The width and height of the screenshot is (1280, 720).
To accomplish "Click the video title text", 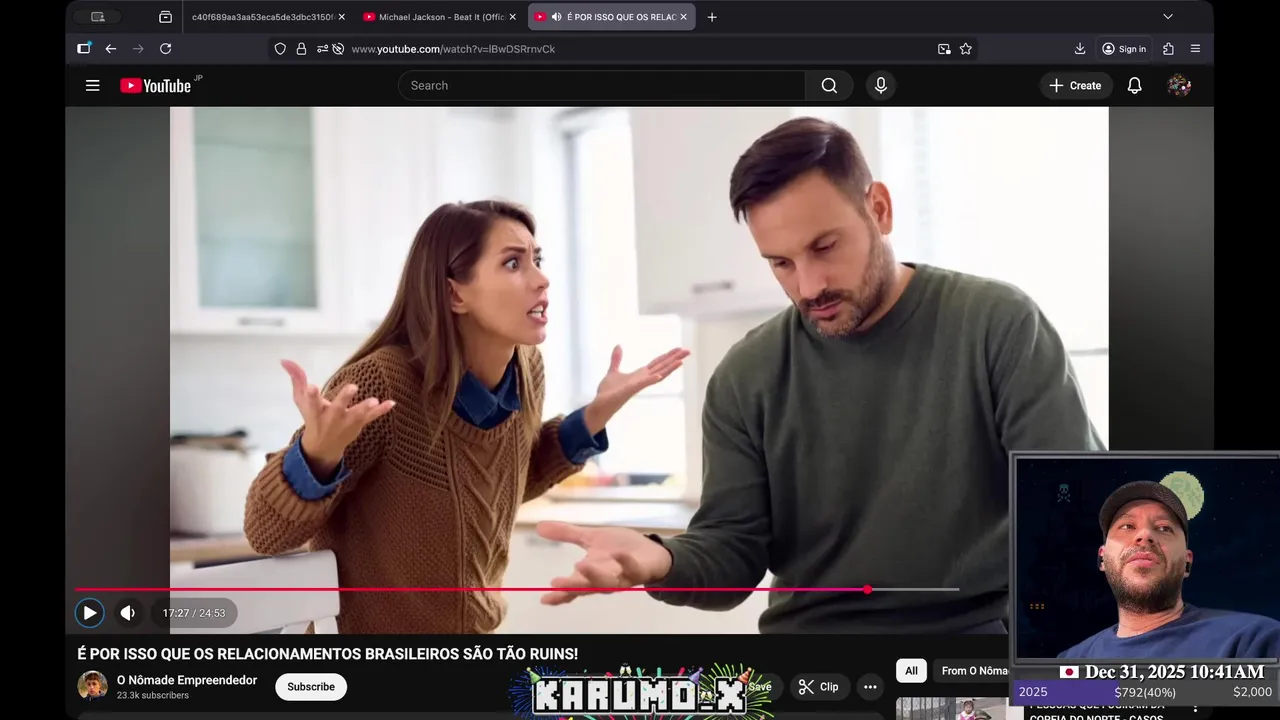I will click(328, 654).
